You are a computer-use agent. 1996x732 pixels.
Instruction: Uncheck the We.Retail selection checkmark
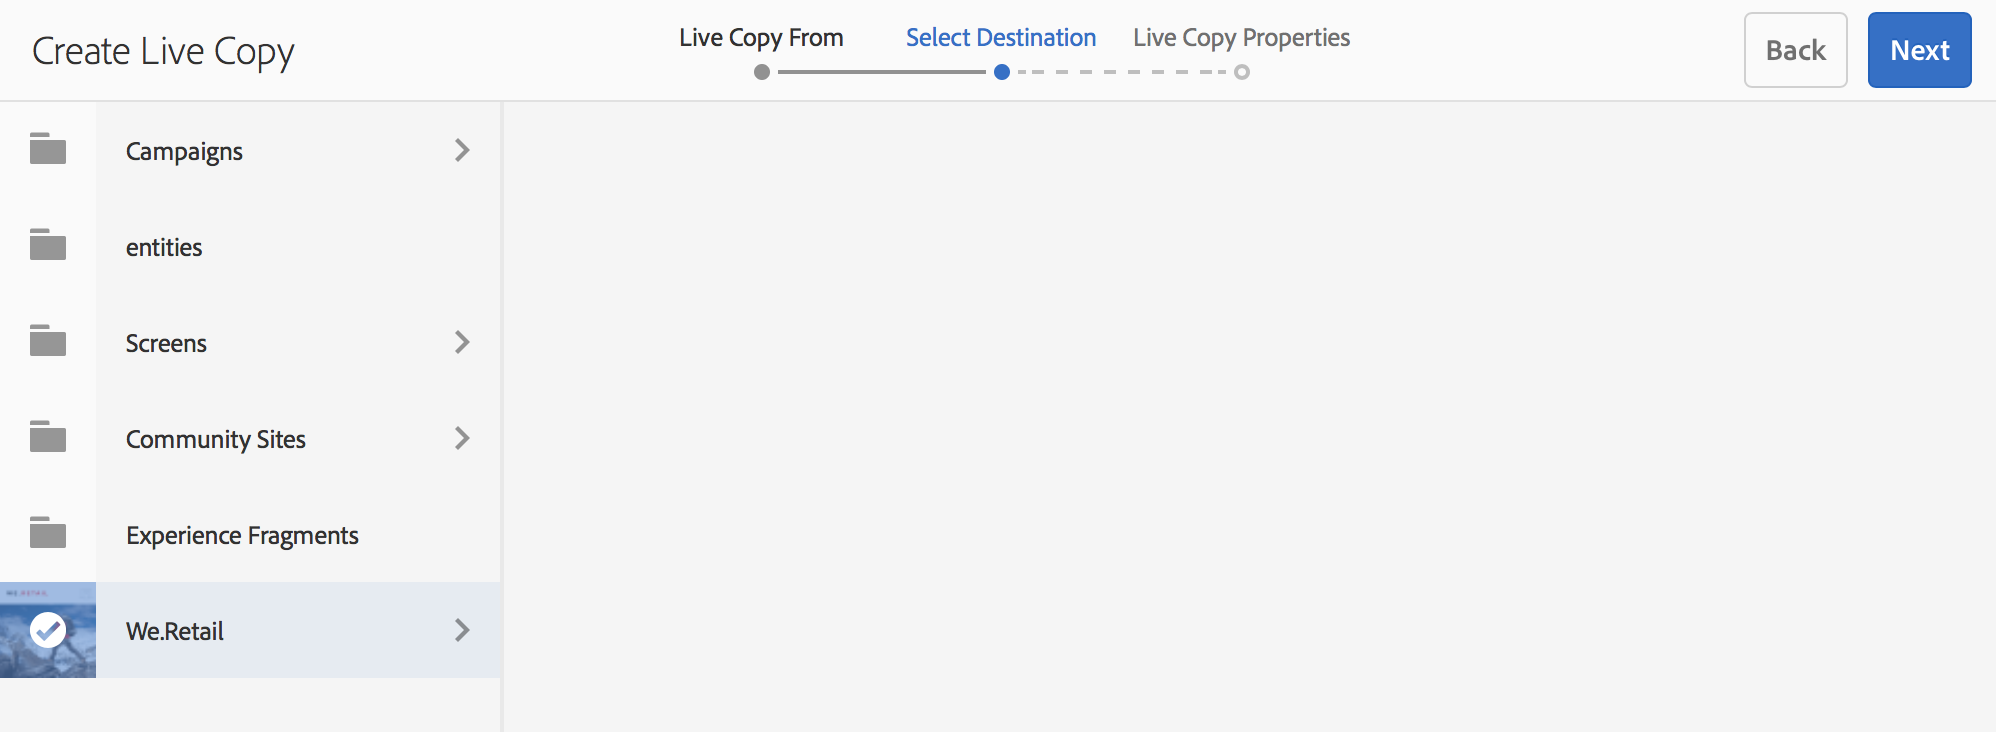[x=48, y=630]
